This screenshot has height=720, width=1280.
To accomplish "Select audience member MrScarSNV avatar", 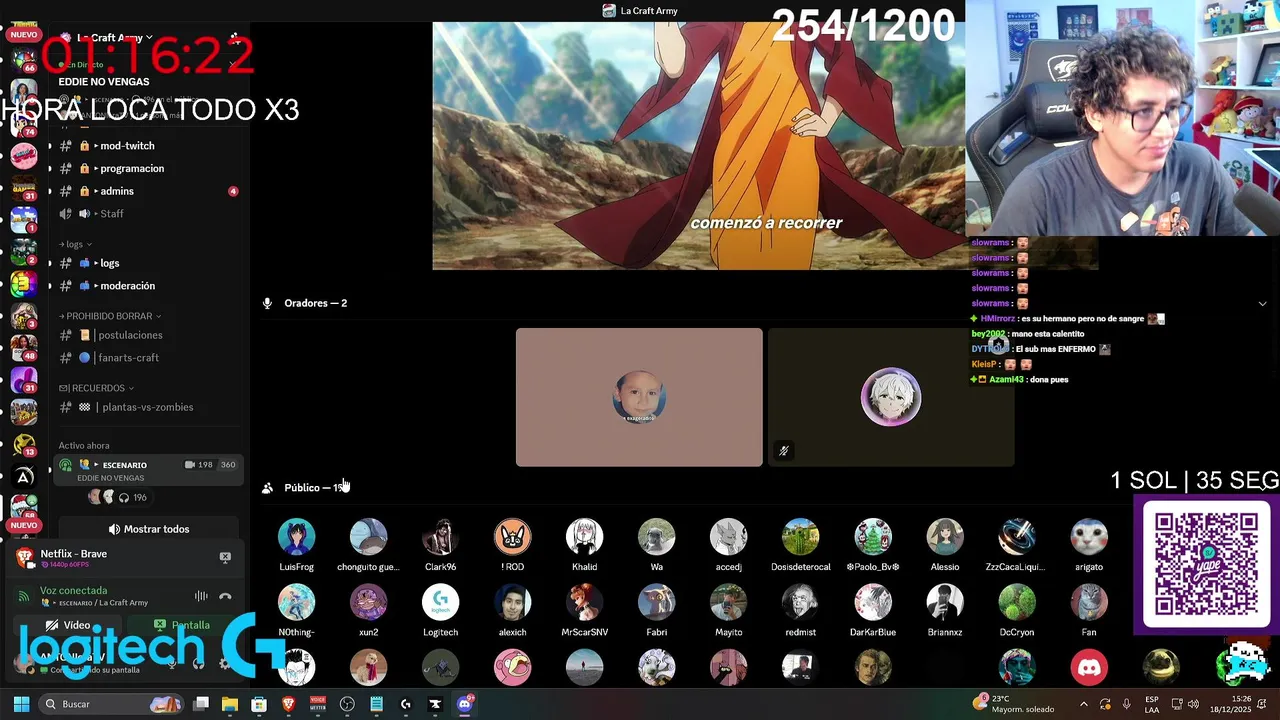I will coord(584,603).
